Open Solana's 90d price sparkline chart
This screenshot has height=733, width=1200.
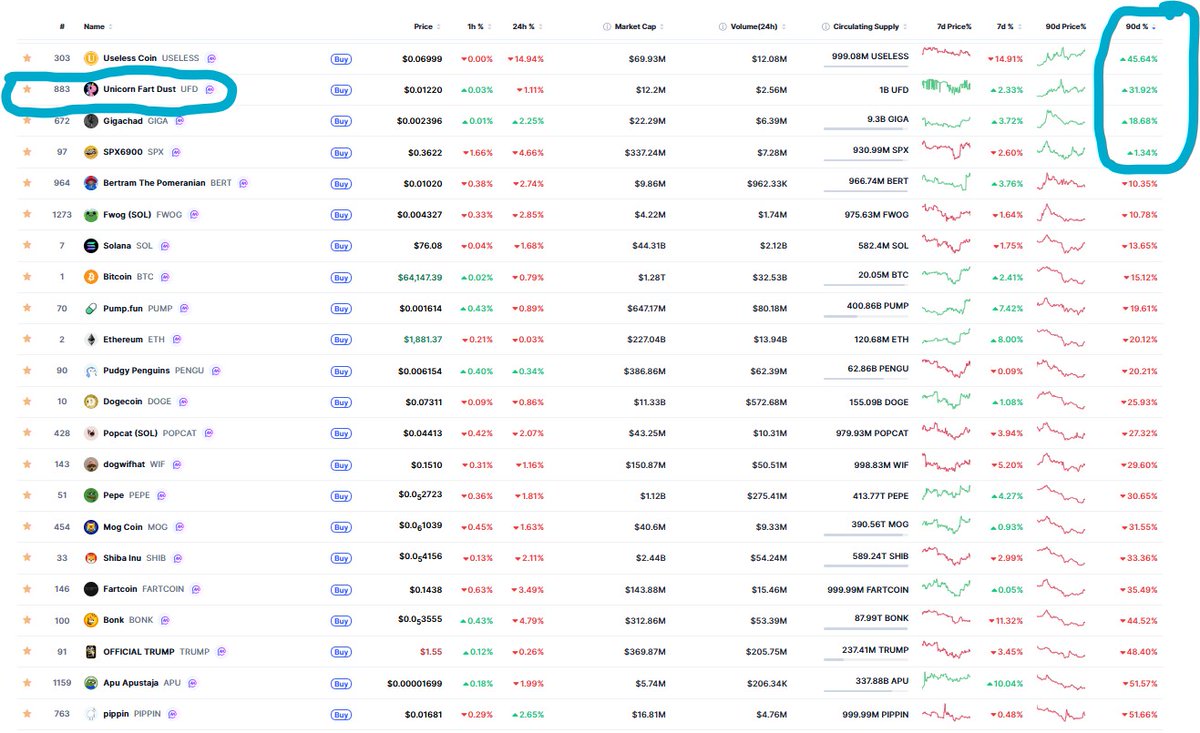pos(1062,246)
